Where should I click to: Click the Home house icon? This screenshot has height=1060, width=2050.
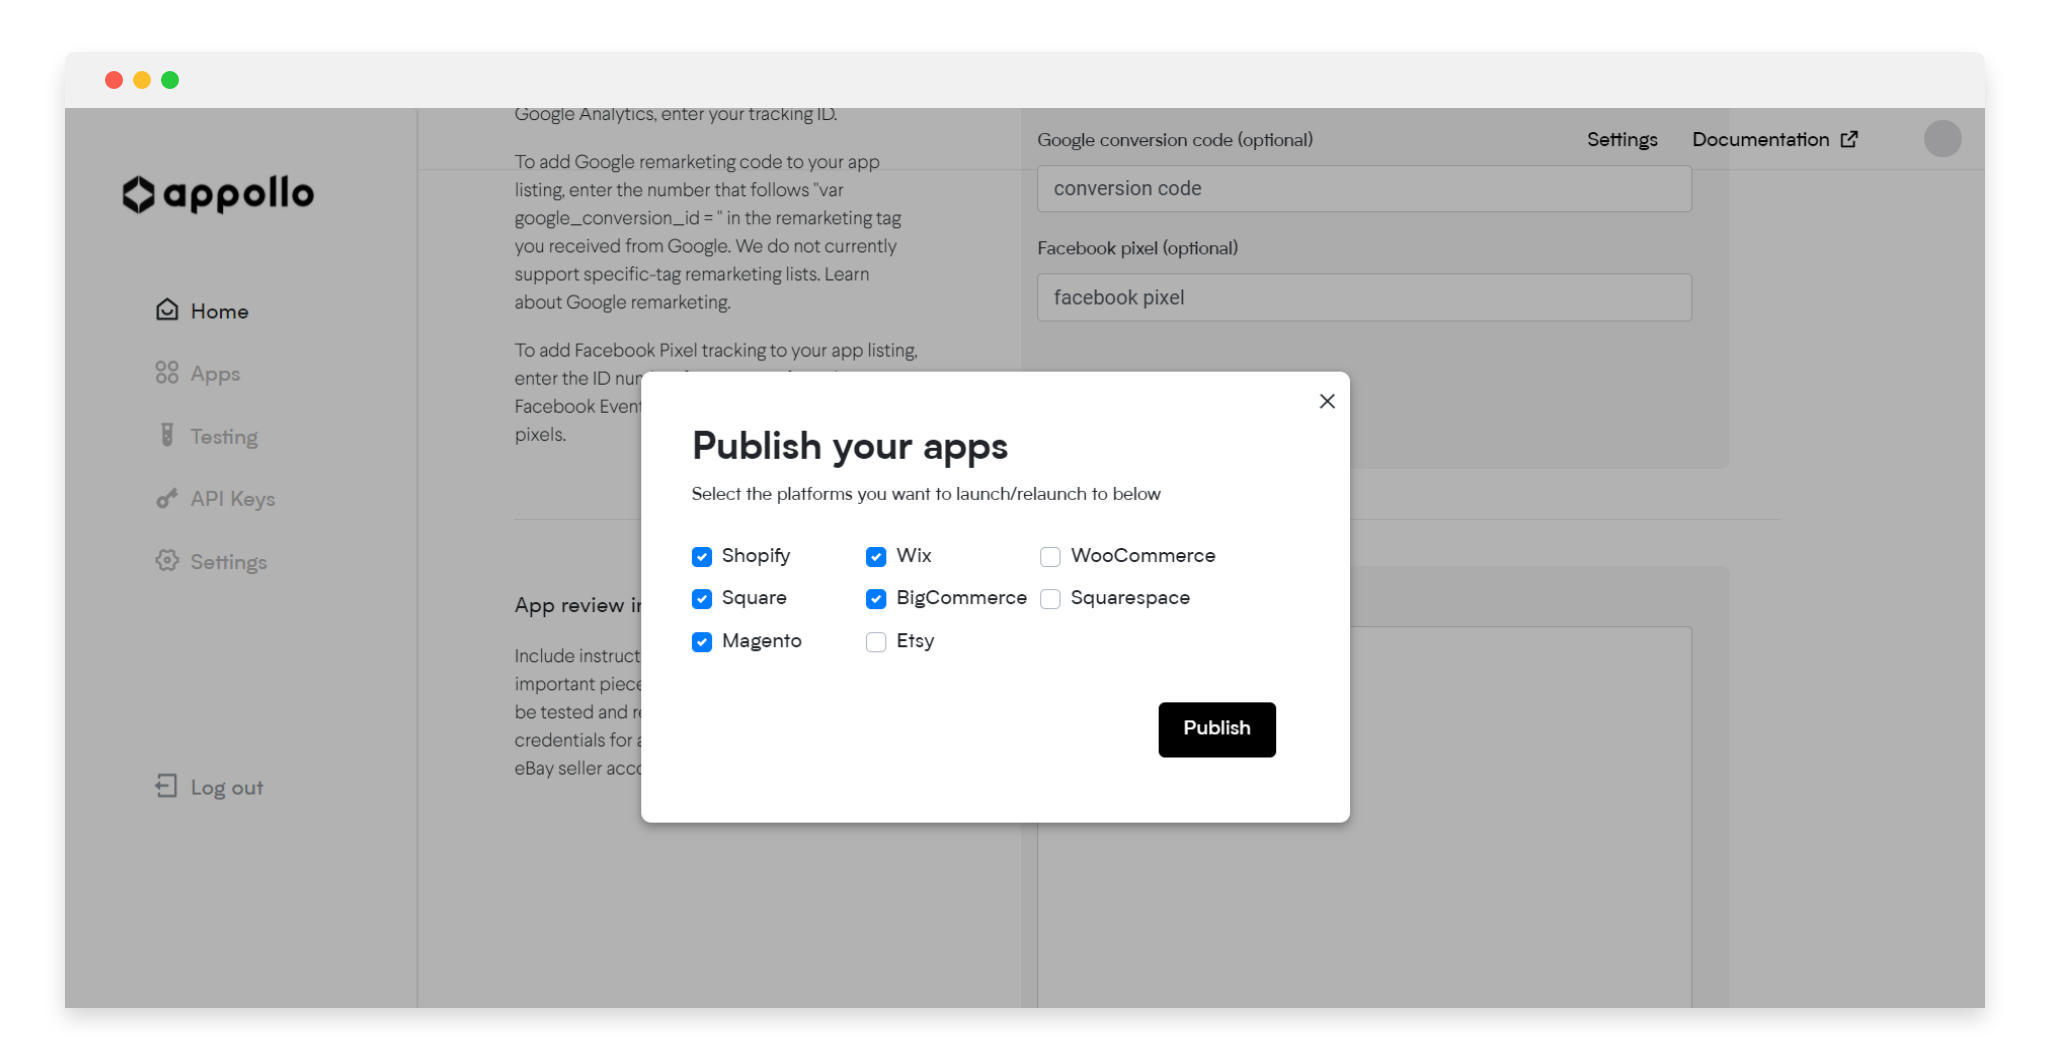click(x=167, y=310)
